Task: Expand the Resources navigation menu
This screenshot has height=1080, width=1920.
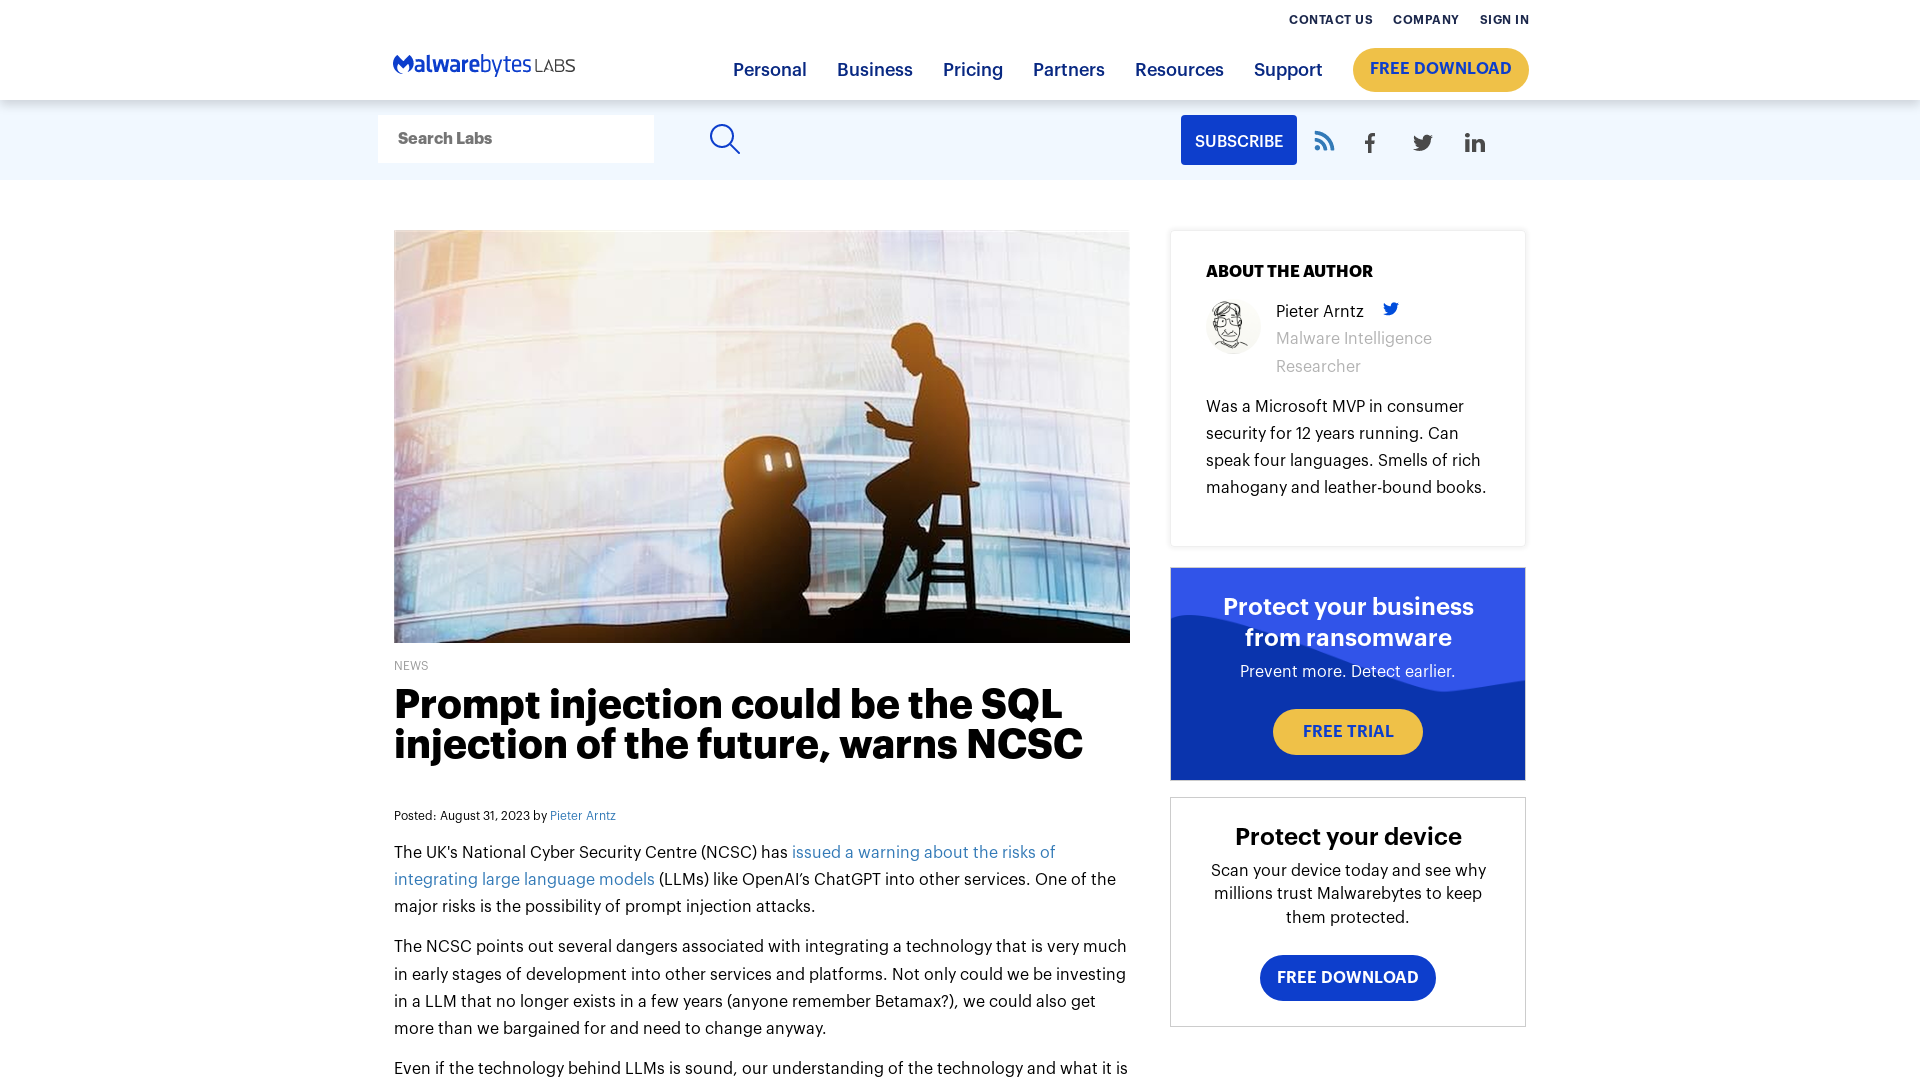Action: pos(1179,70)
